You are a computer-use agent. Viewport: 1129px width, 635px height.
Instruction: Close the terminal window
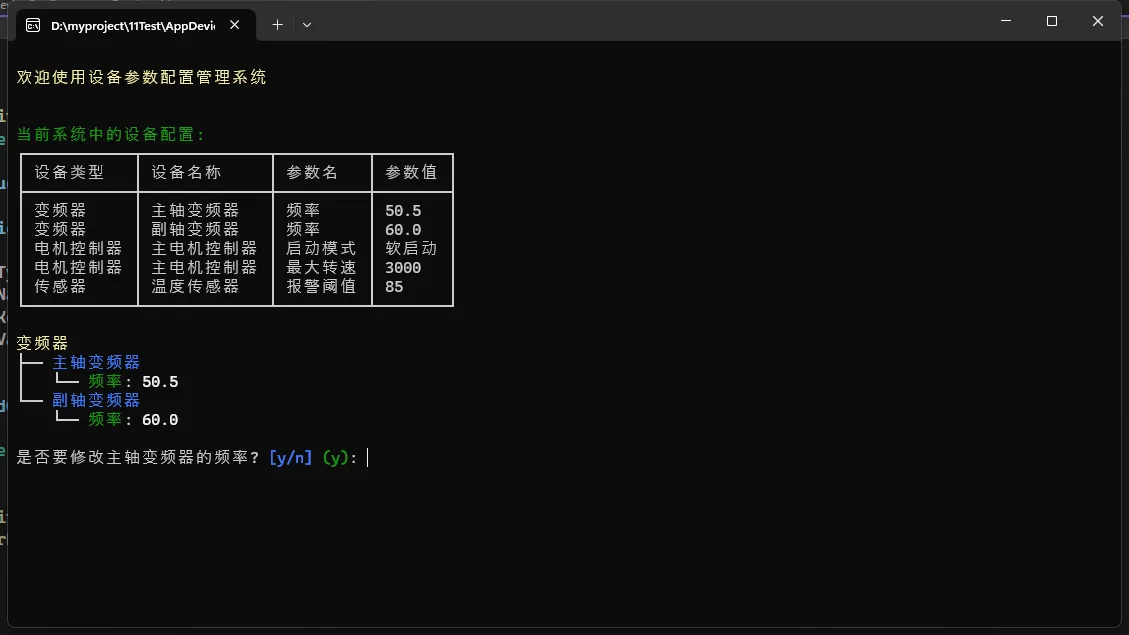[1098, 21]
